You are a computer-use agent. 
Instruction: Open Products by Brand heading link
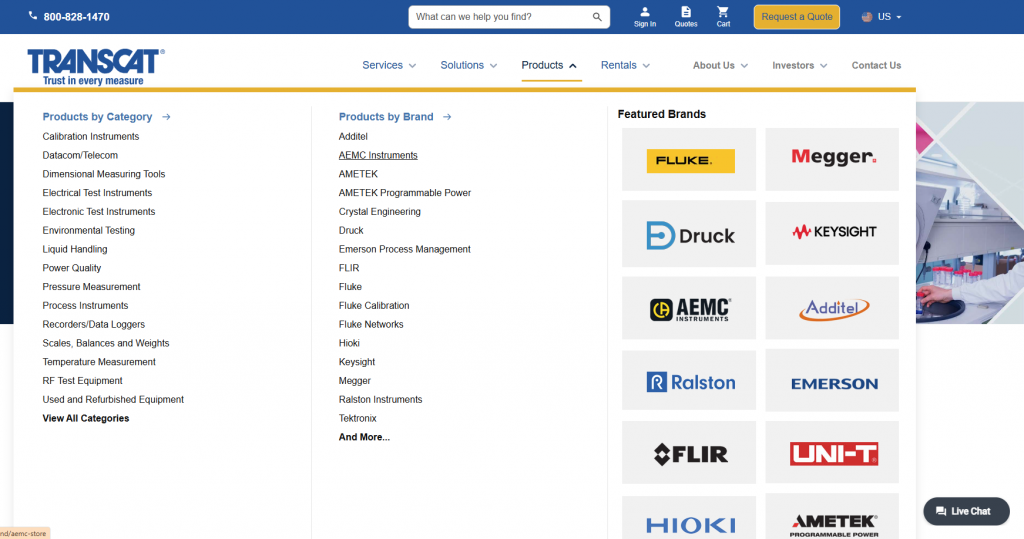(386, 117)
